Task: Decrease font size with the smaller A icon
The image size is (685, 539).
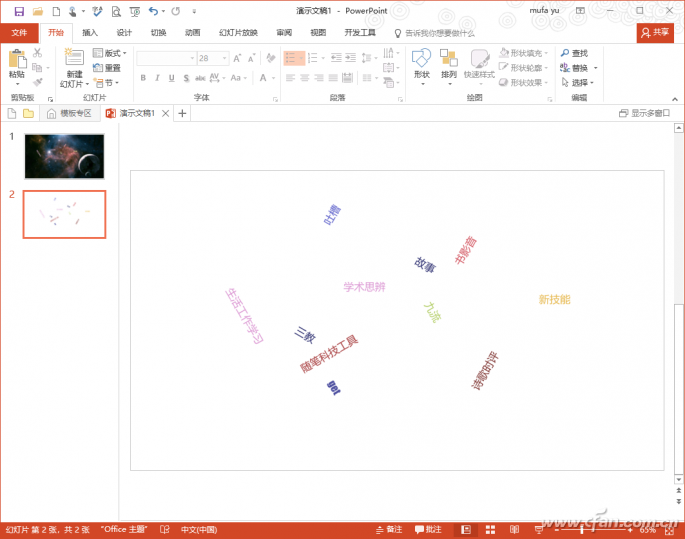Action: (x=252, y=58)
